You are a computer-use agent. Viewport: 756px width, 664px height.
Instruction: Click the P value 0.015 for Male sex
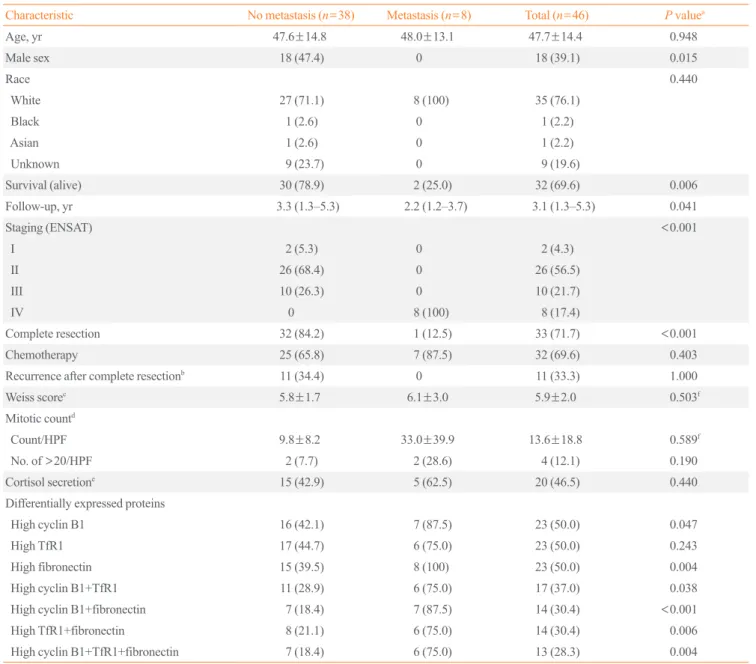click(683, 58)
